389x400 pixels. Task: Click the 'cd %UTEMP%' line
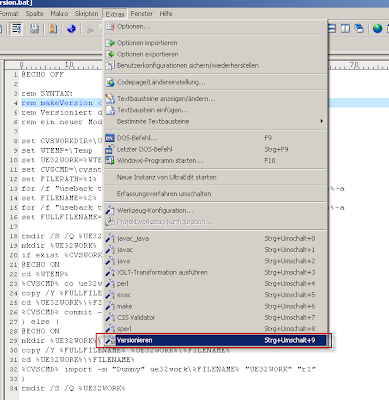(45, 274)
